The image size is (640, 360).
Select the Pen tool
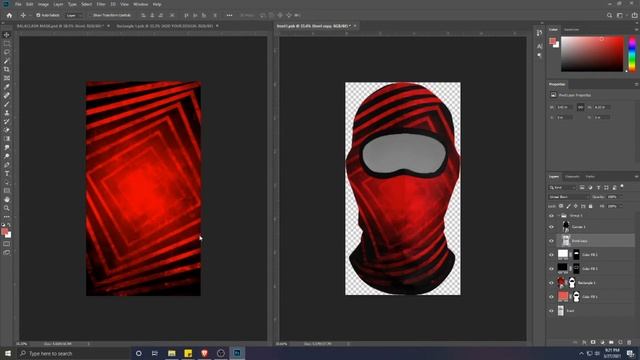point(7,165)
